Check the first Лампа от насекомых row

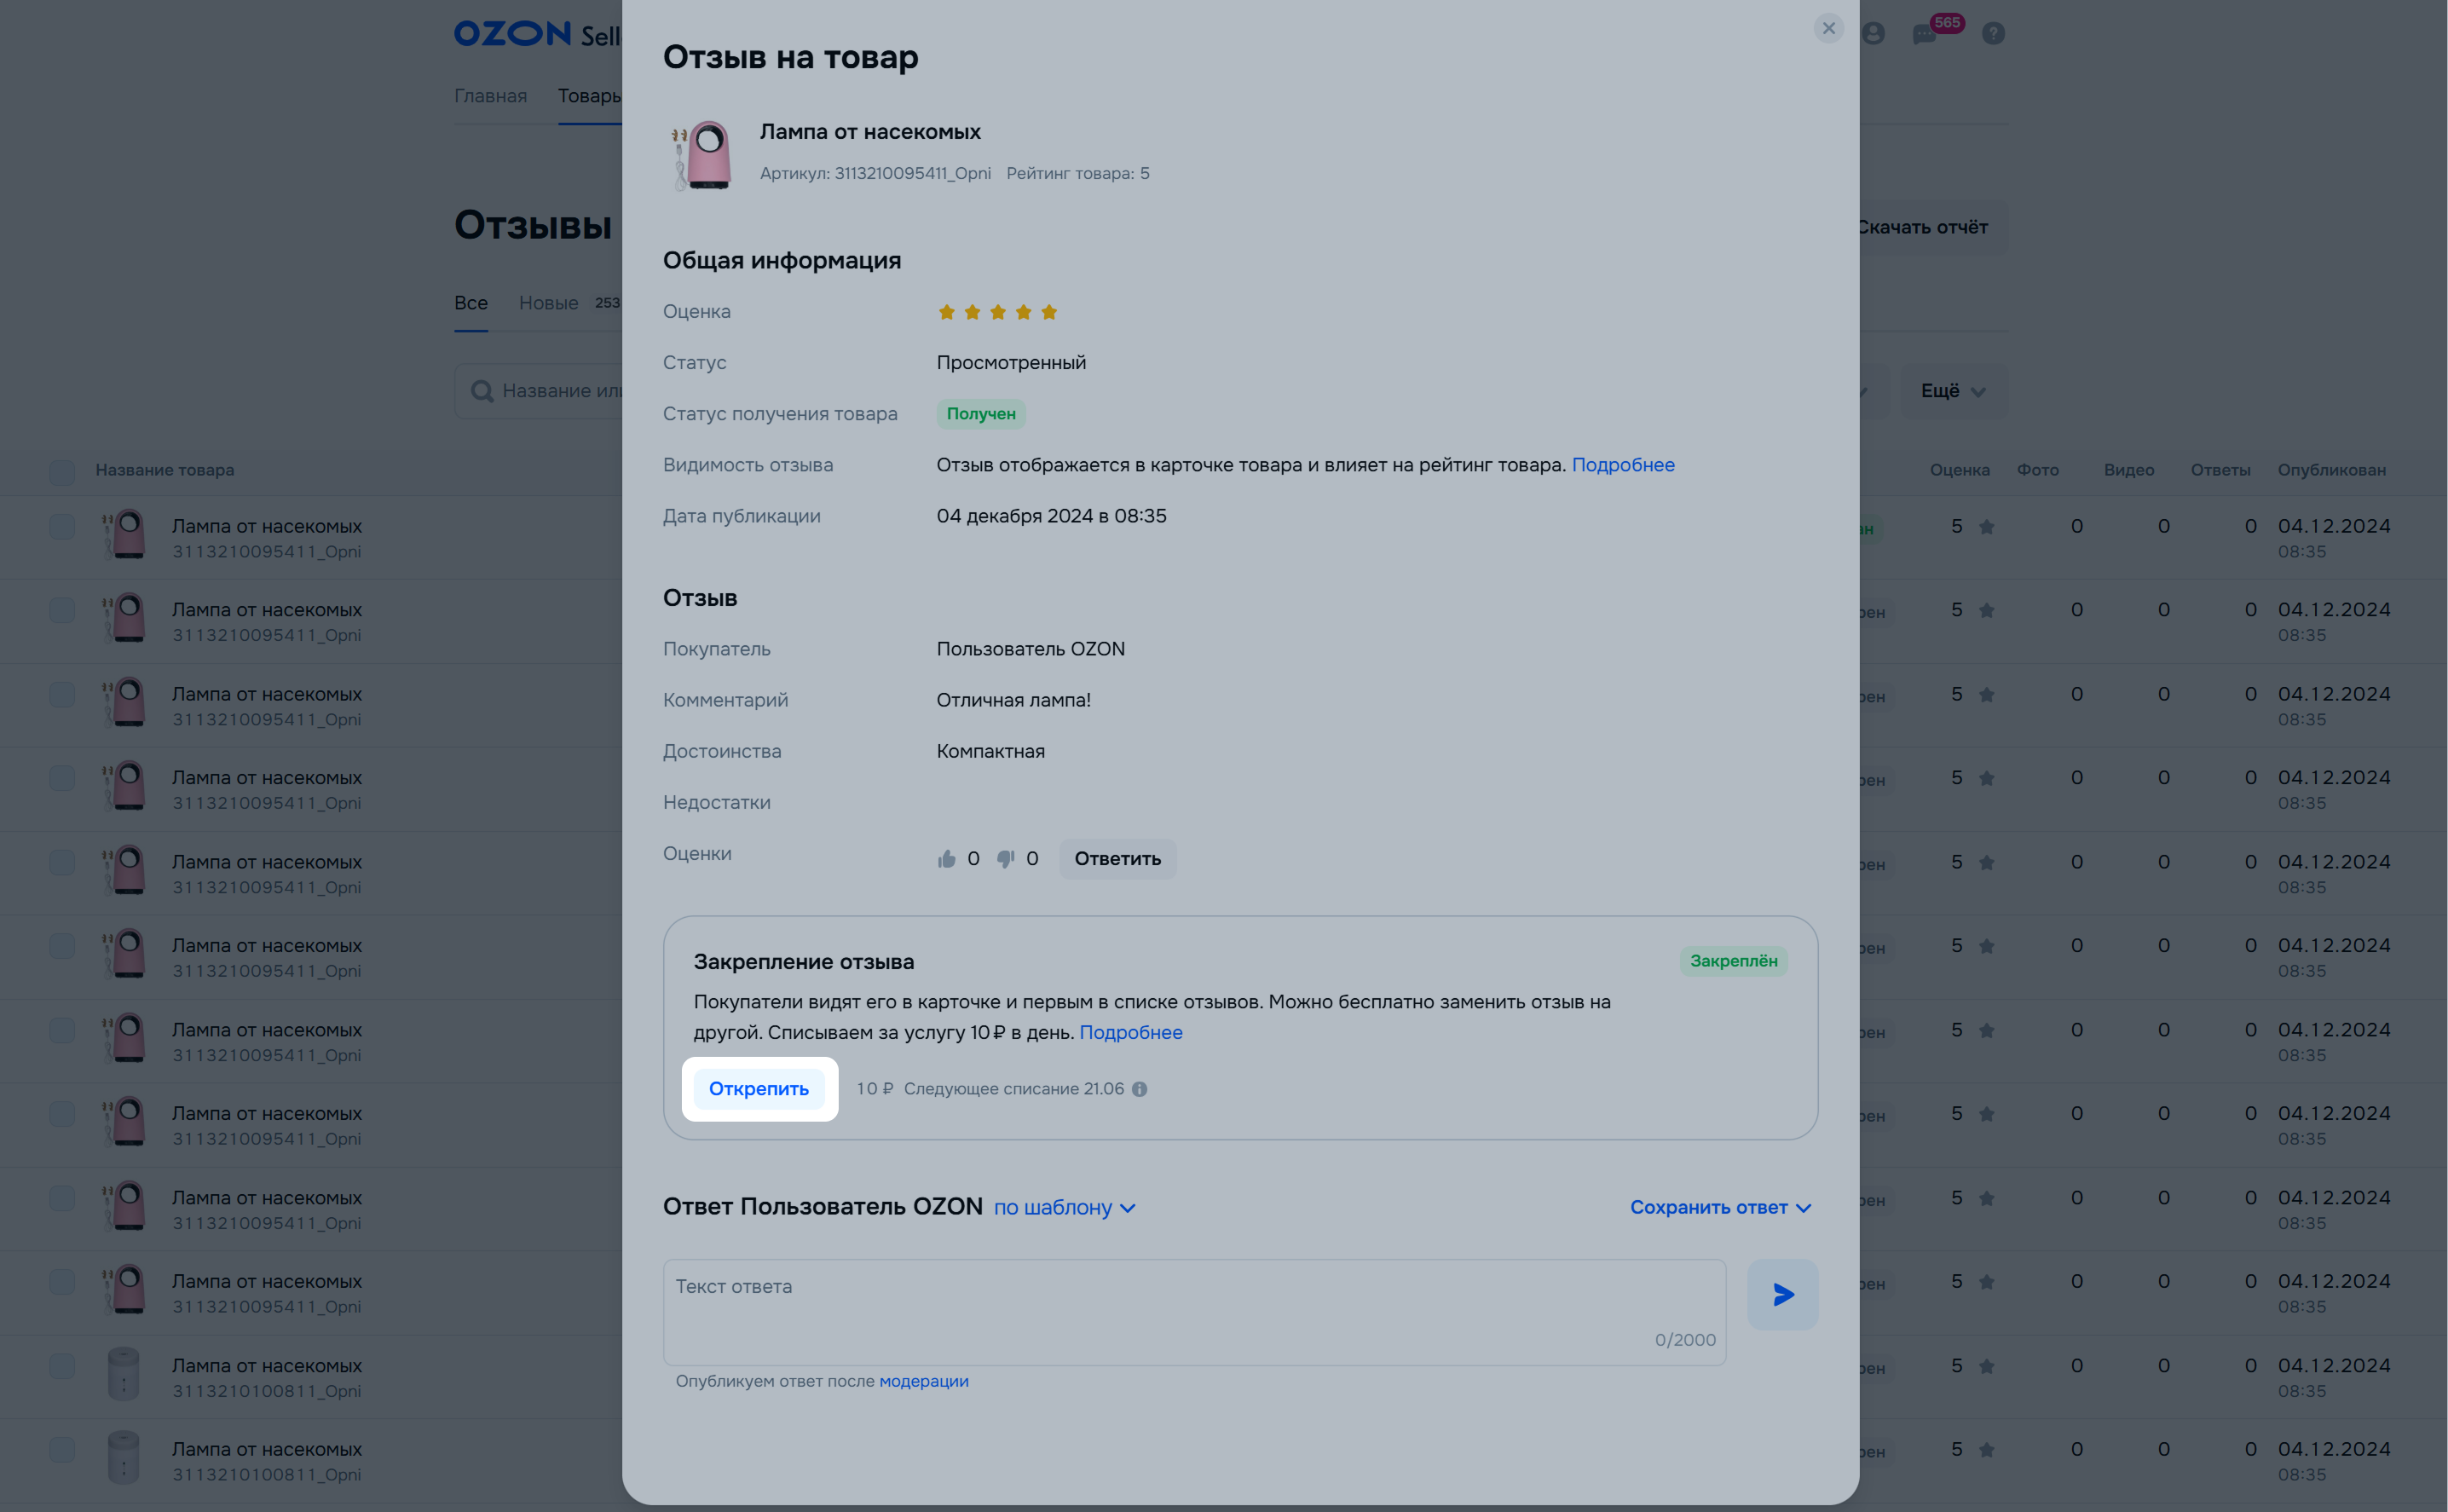62,527
